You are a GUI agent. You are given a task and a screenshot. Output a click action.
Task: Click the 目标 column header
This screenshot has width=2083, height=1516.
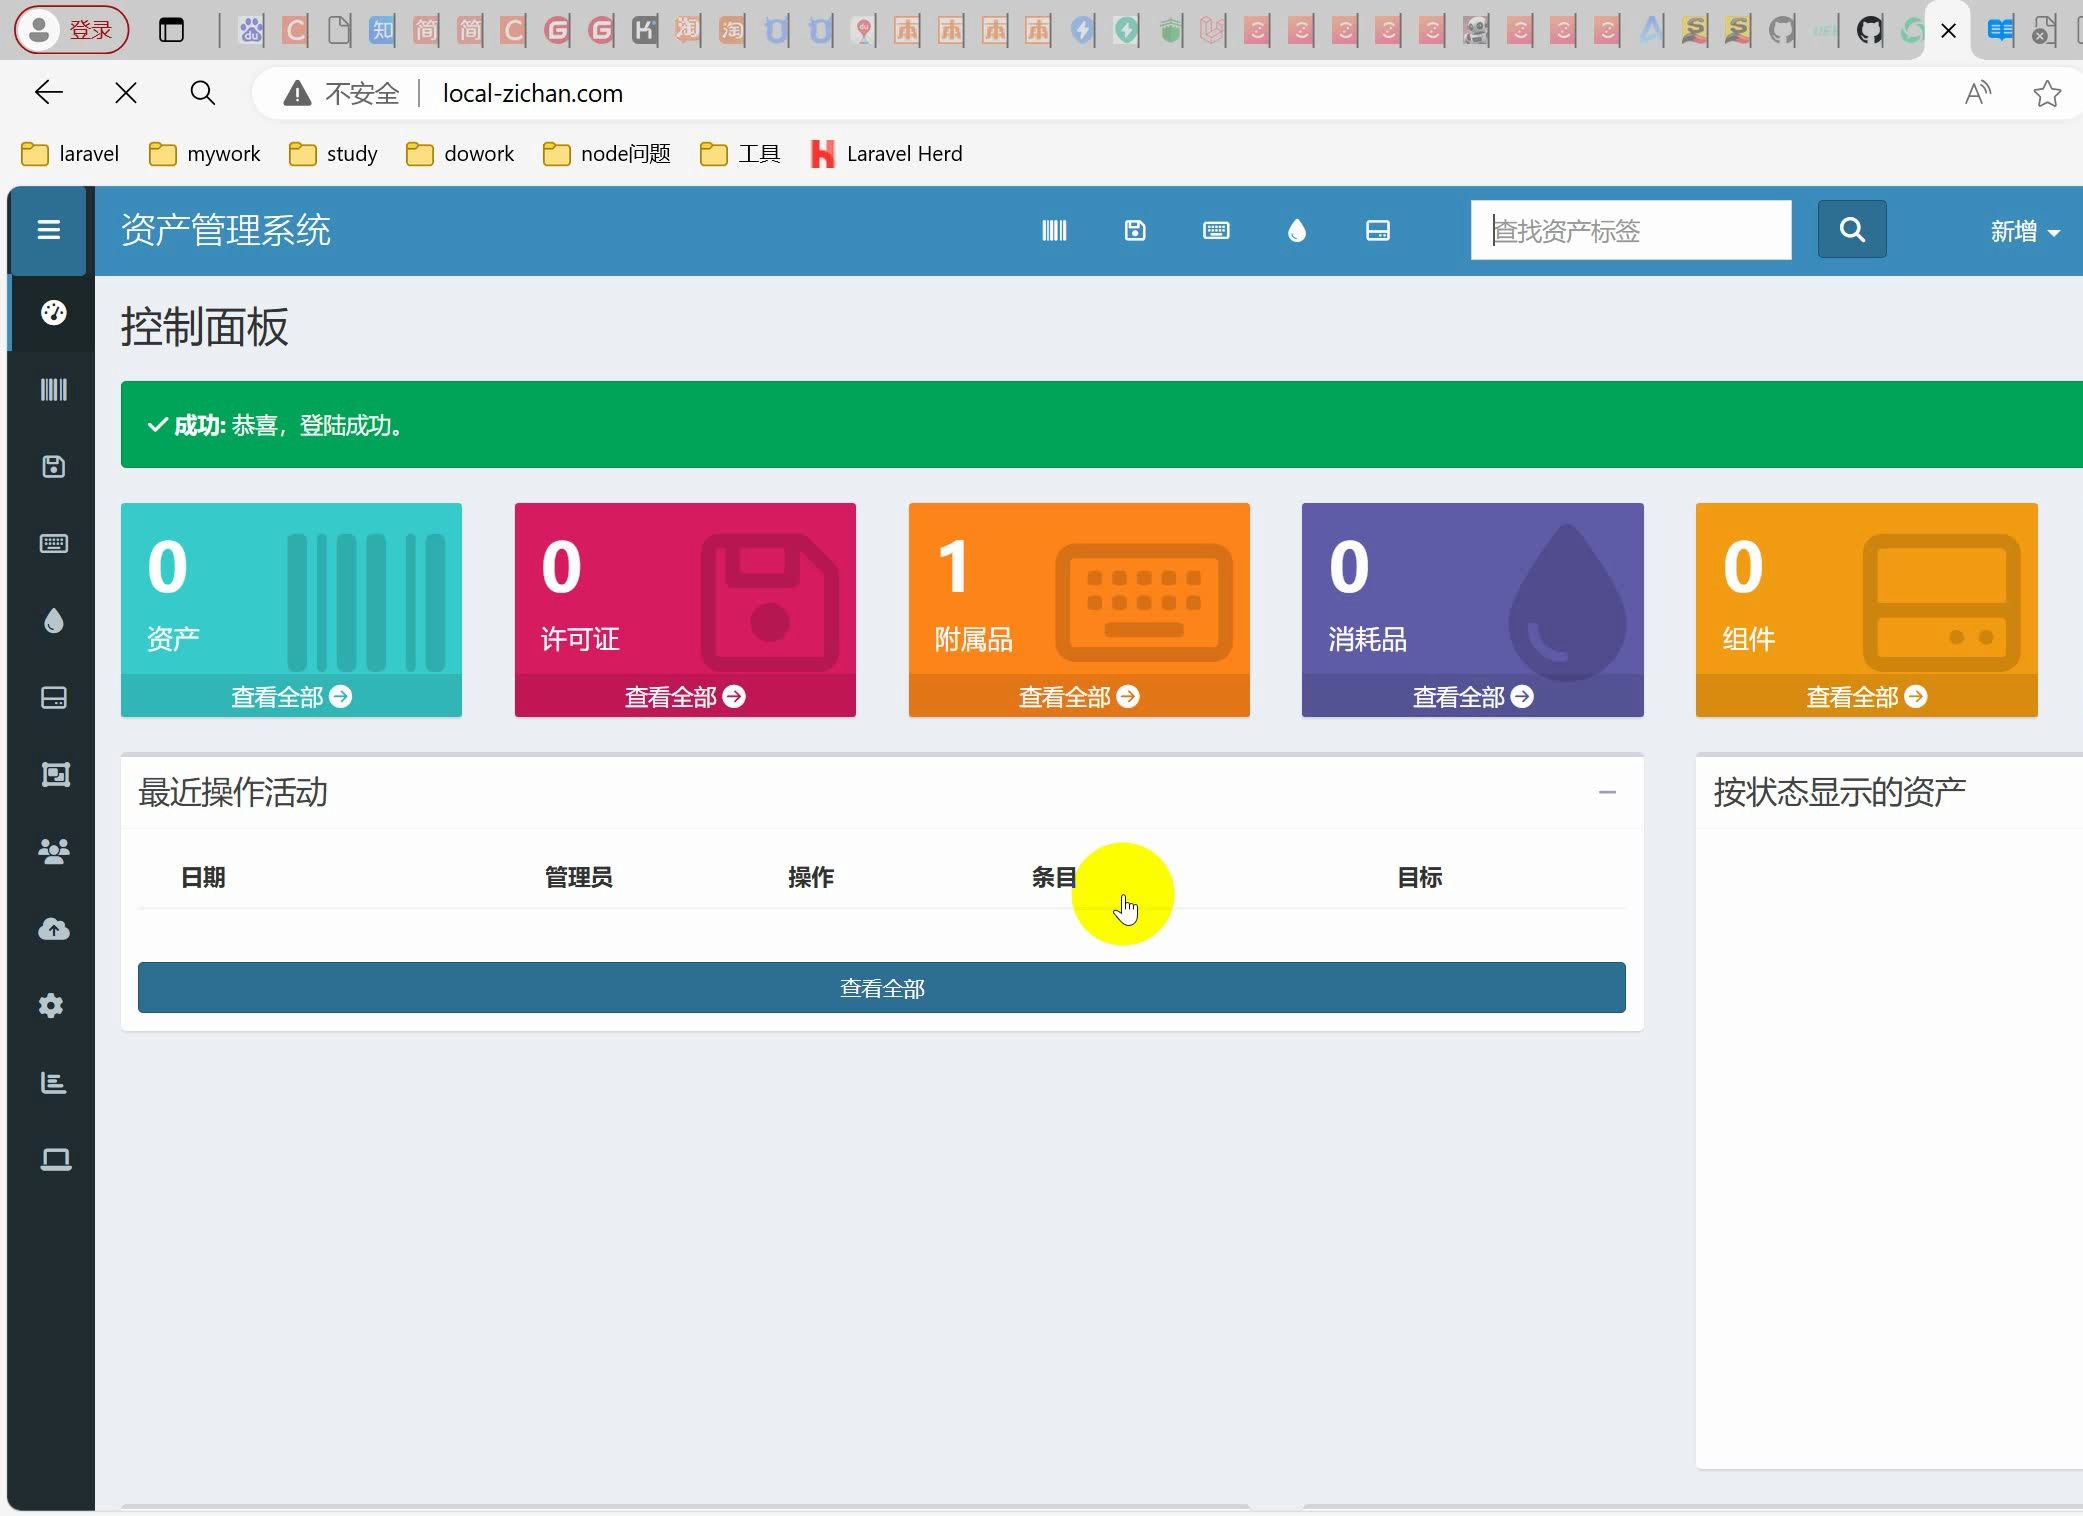(x=1420, y=878)
